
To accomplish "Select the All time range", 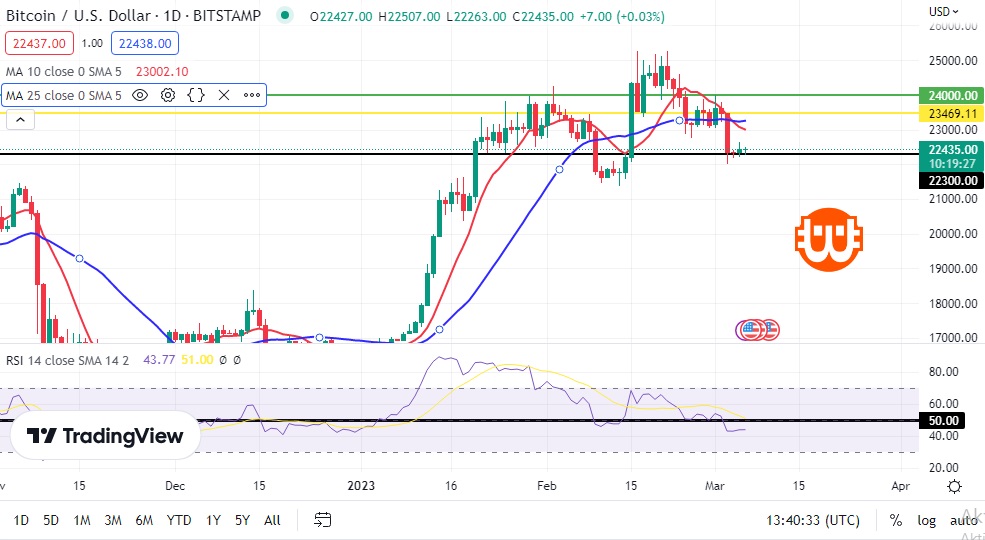I will click(272, 520).
